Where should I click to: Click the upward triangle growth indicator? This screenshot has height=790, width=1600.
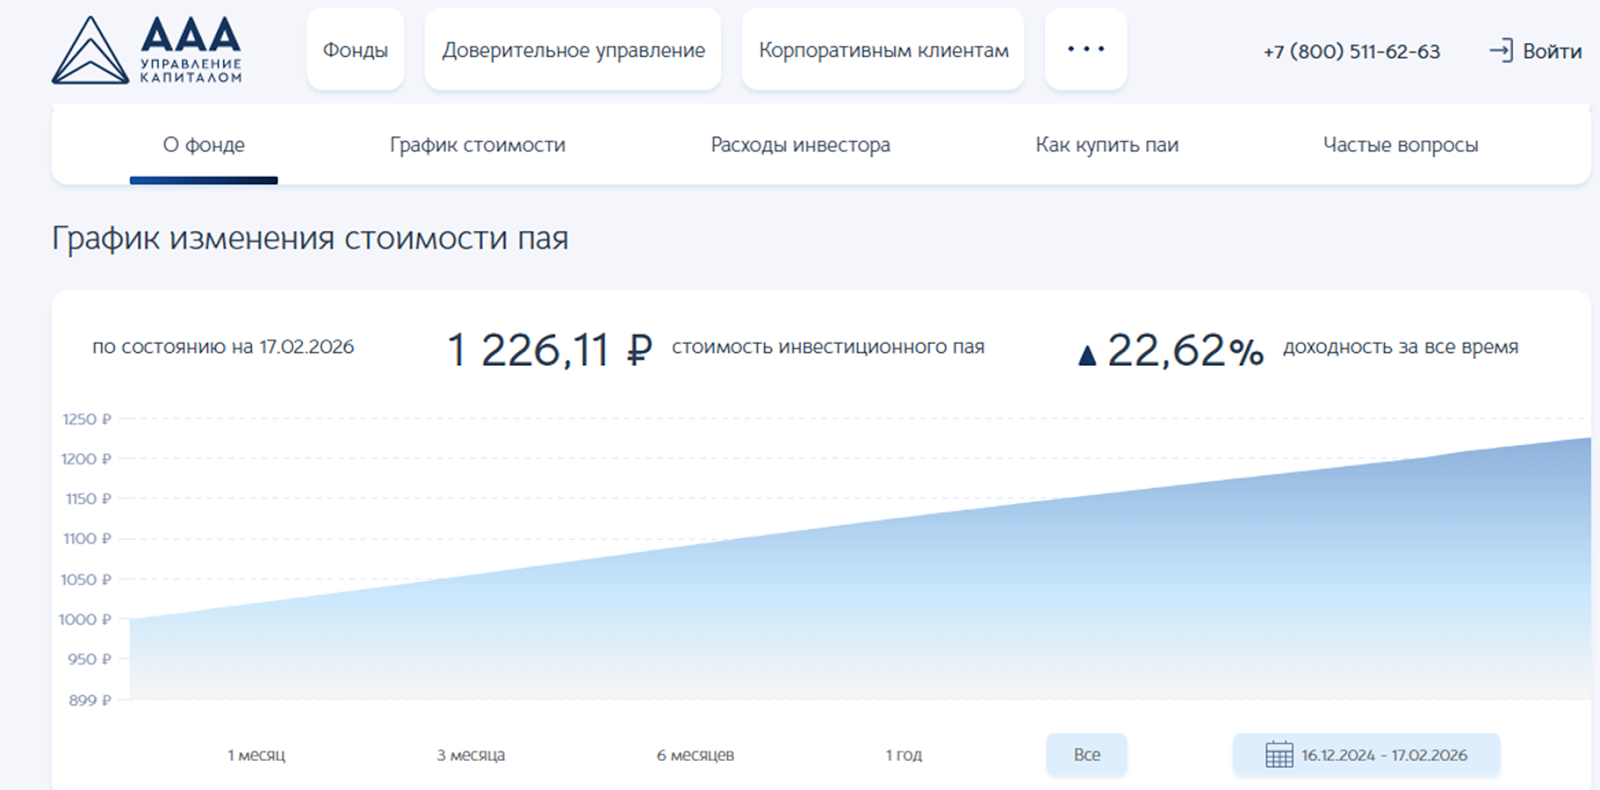pyautogui.click(x=1088, y=354)
